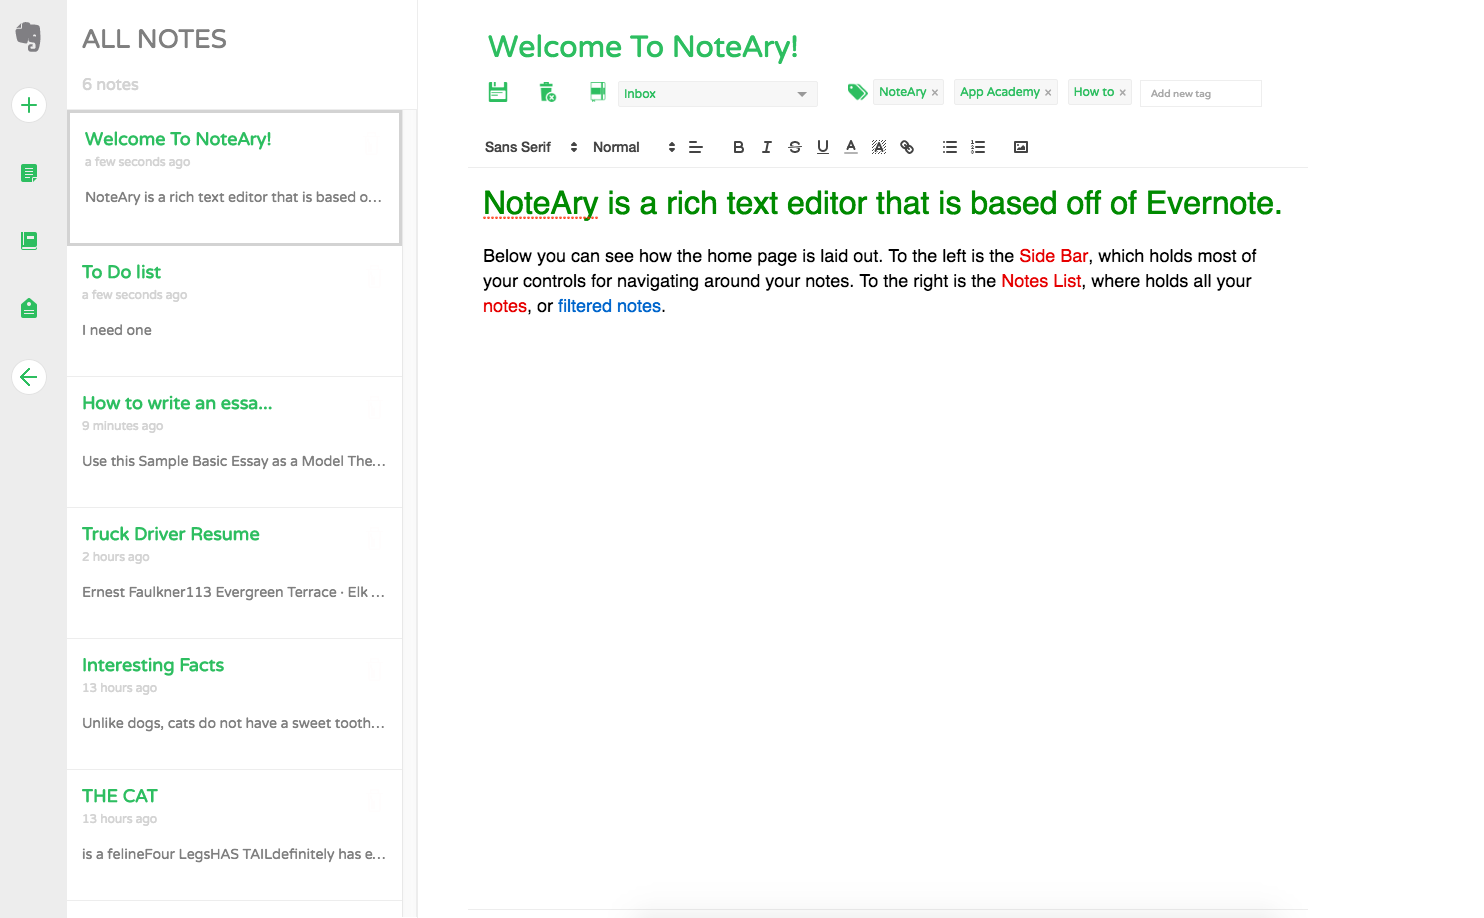Toggle bulleted list

pyautogui.click(x=950, y=147)
